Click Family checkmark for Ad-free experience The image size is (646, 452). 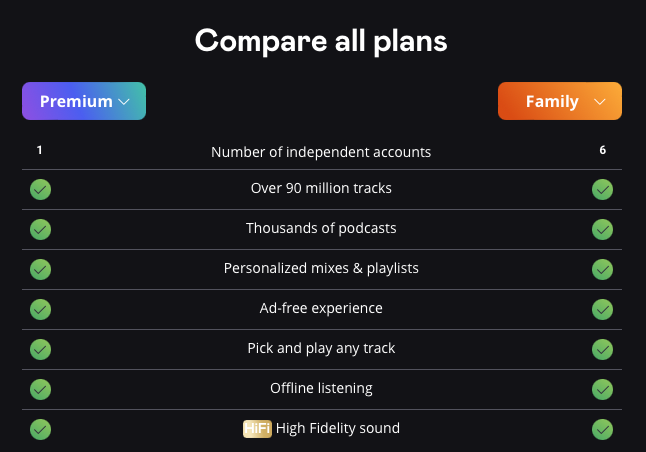pyautogui.click(x=602, y=309)
